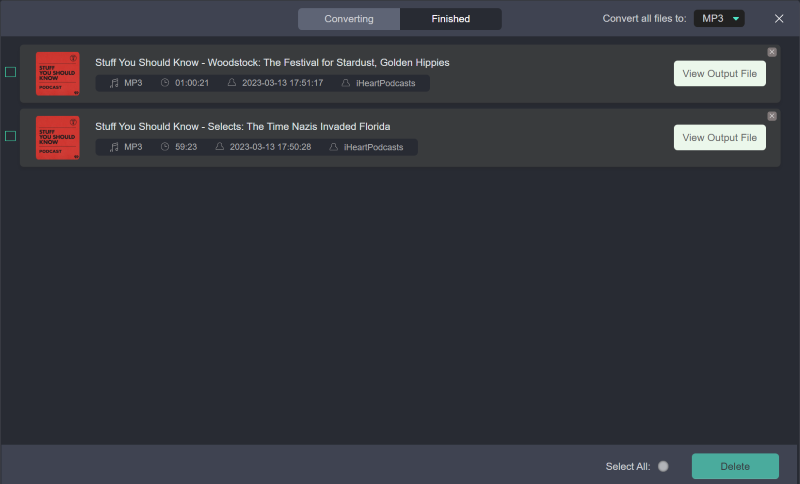Screen dimensions: 800x484
Task: Switch to the Finished tab
Action: [x=450, y=19]
